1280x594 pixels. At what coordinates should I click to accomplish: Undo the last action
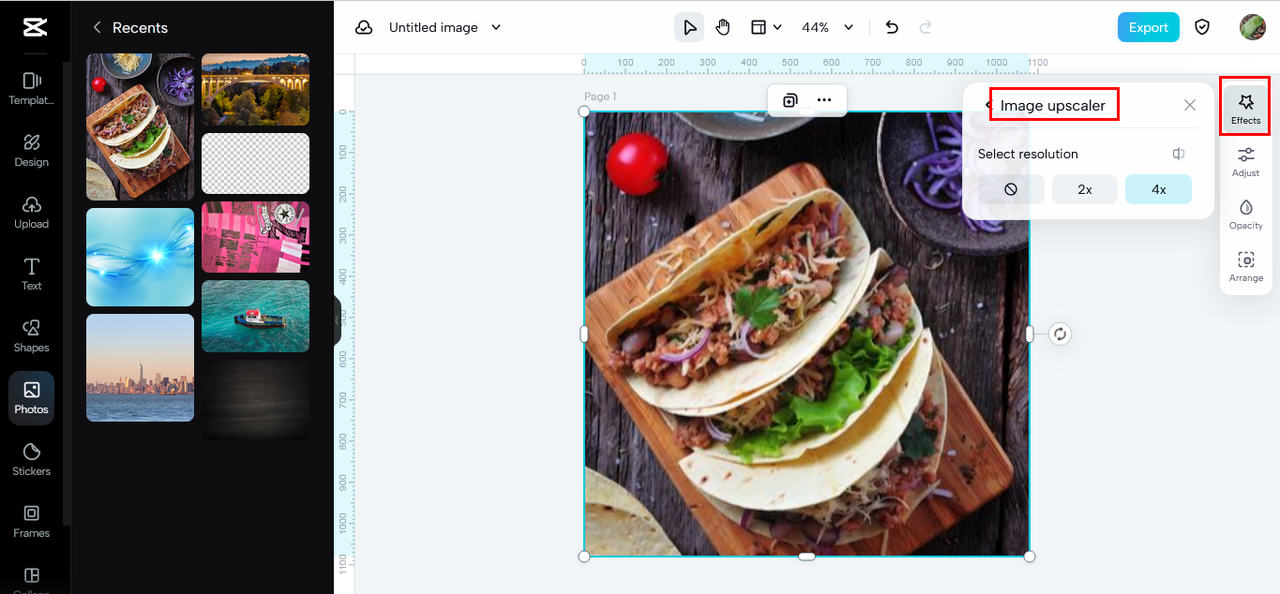coord(892,28)
